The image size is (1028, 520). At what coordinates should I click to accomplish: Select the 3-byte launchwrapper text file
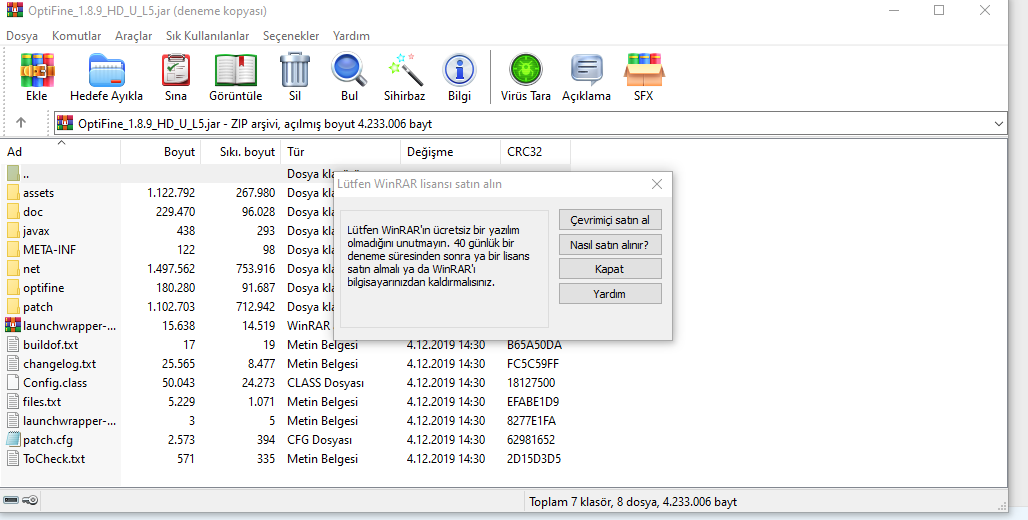pyautogui.click(x=69, y=420)
